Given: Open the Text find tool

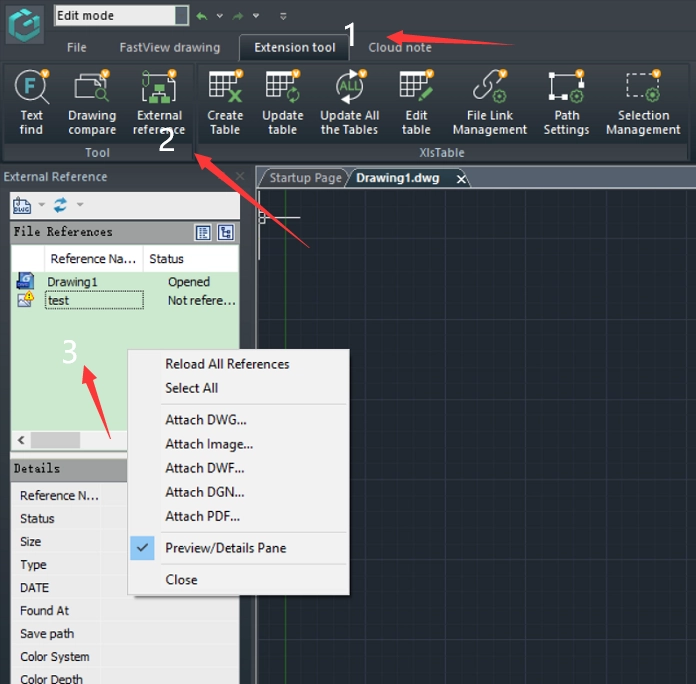Looking at the screenshot, I should click(x=31, y=103).
